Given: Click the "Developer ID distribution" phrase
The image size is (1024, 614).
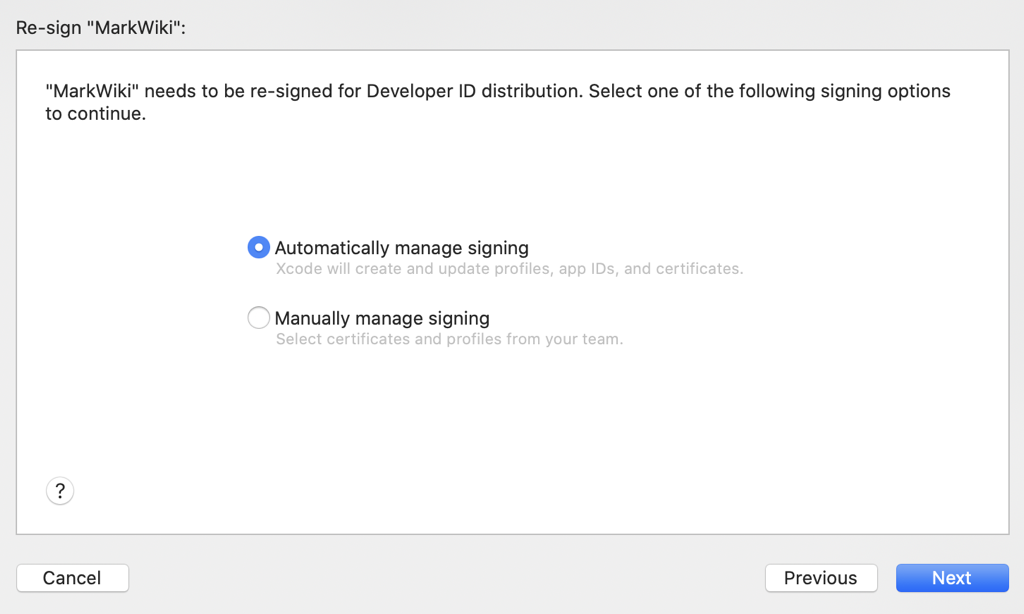Looking at the screenshot, I should coord(472,91).
